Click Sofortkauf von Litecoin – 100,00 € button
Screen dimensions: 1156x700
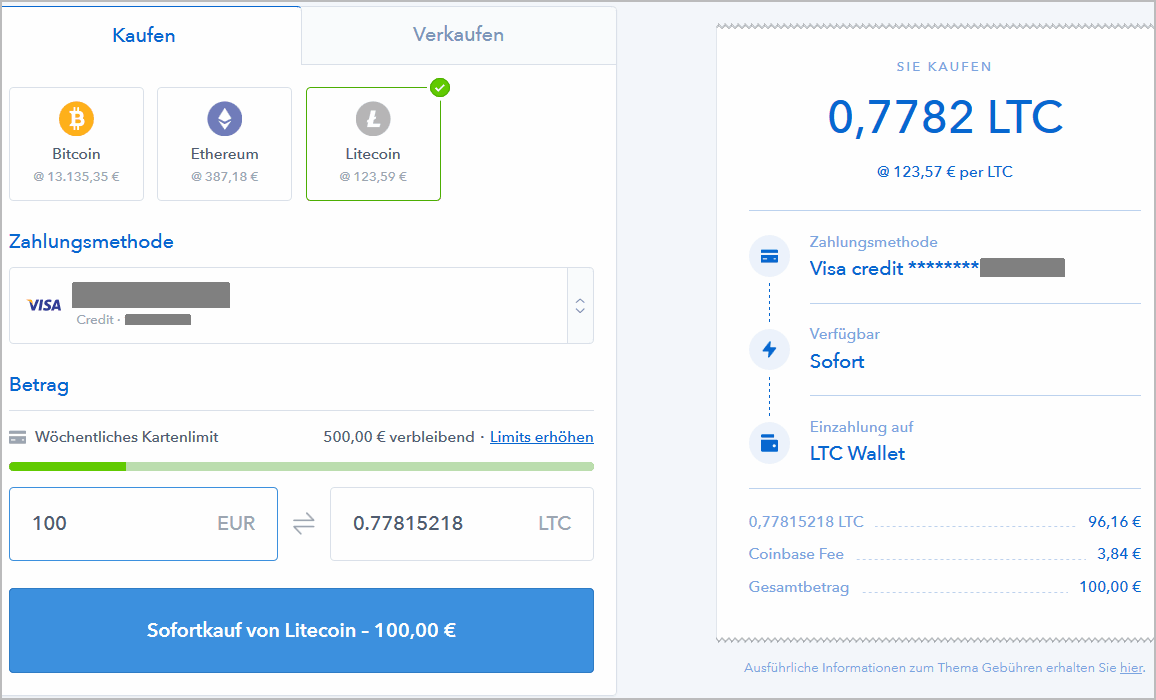point(302,631)
